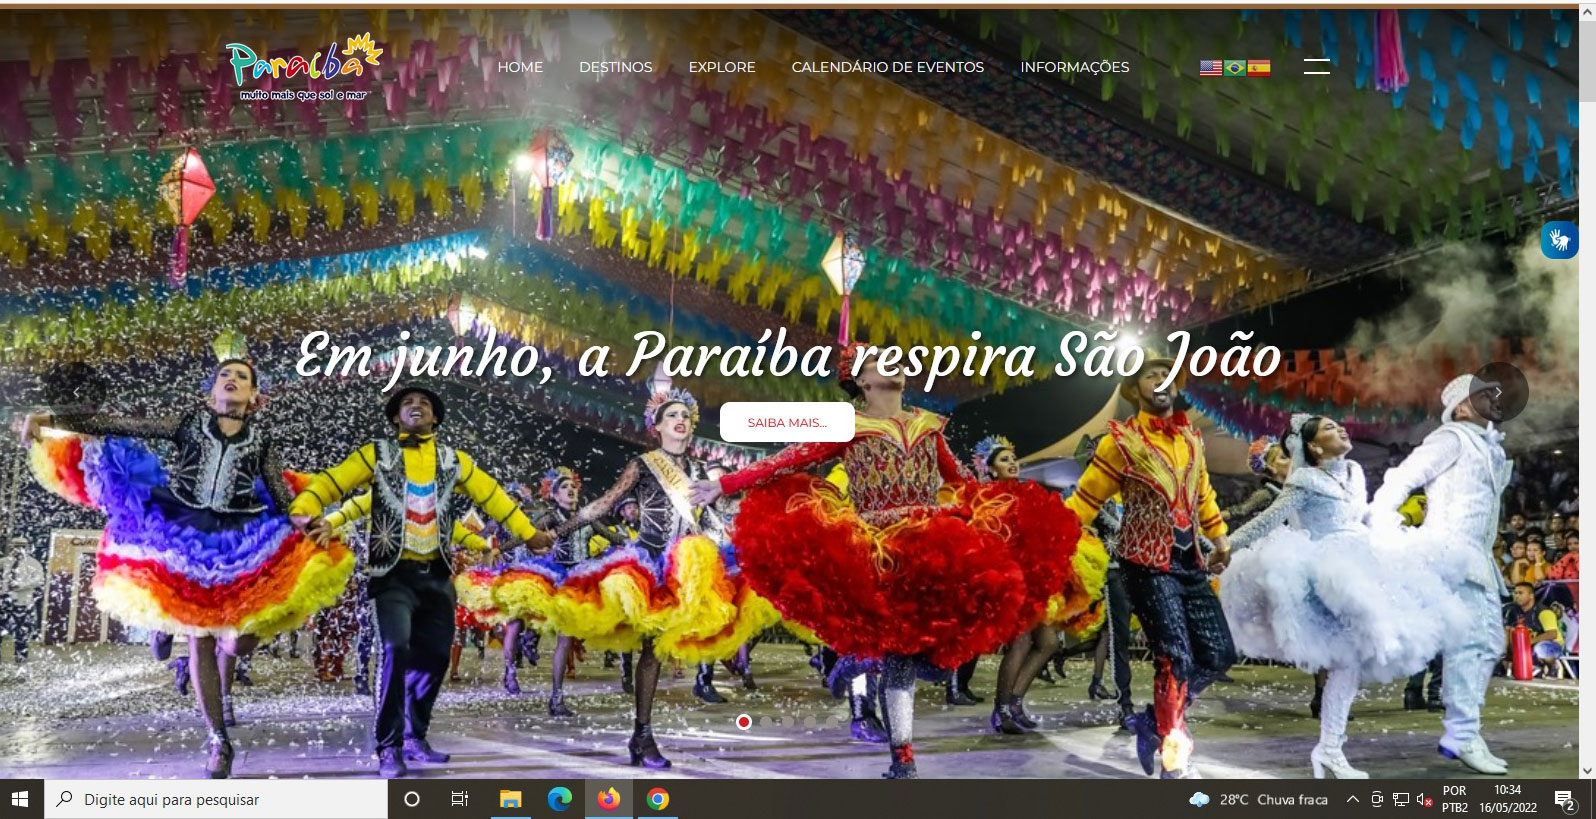Open Microsoft Edge from the taskbar
The image size is (1596, 819).
(559, 799)
